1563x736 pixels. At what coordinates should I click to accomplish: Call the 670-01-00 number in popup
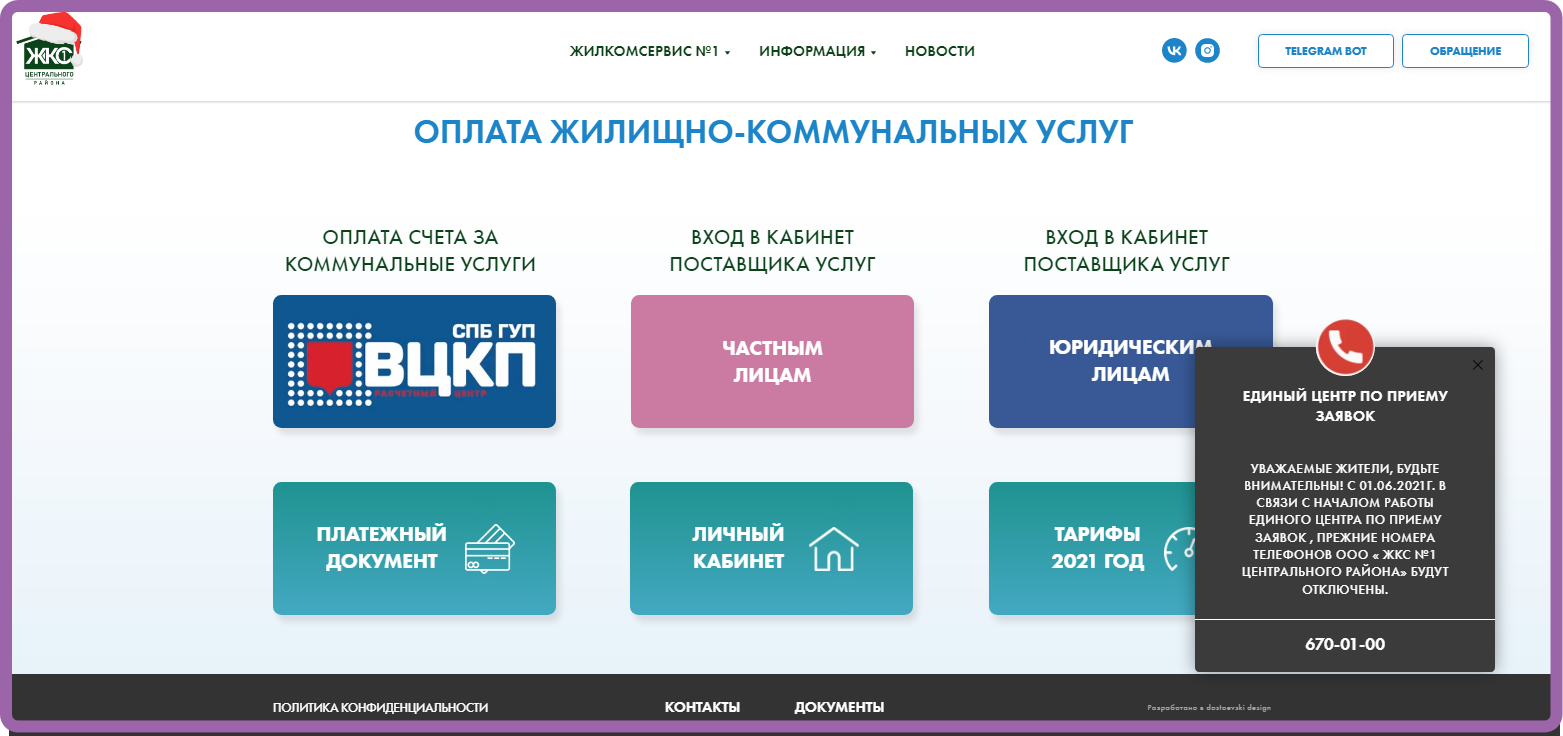tap(1345, 645)
